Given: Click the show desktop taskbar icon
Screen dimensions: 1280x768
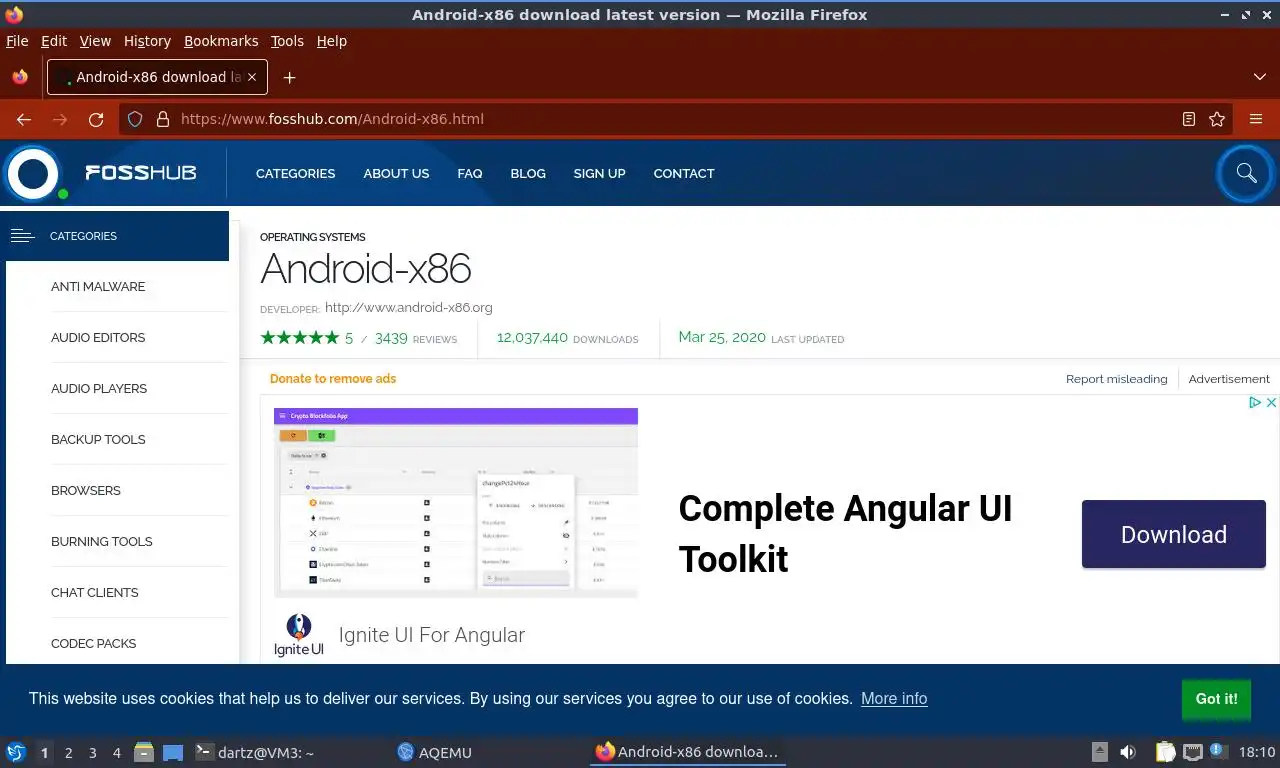Looking at the screenshot, I should [173, 752].
